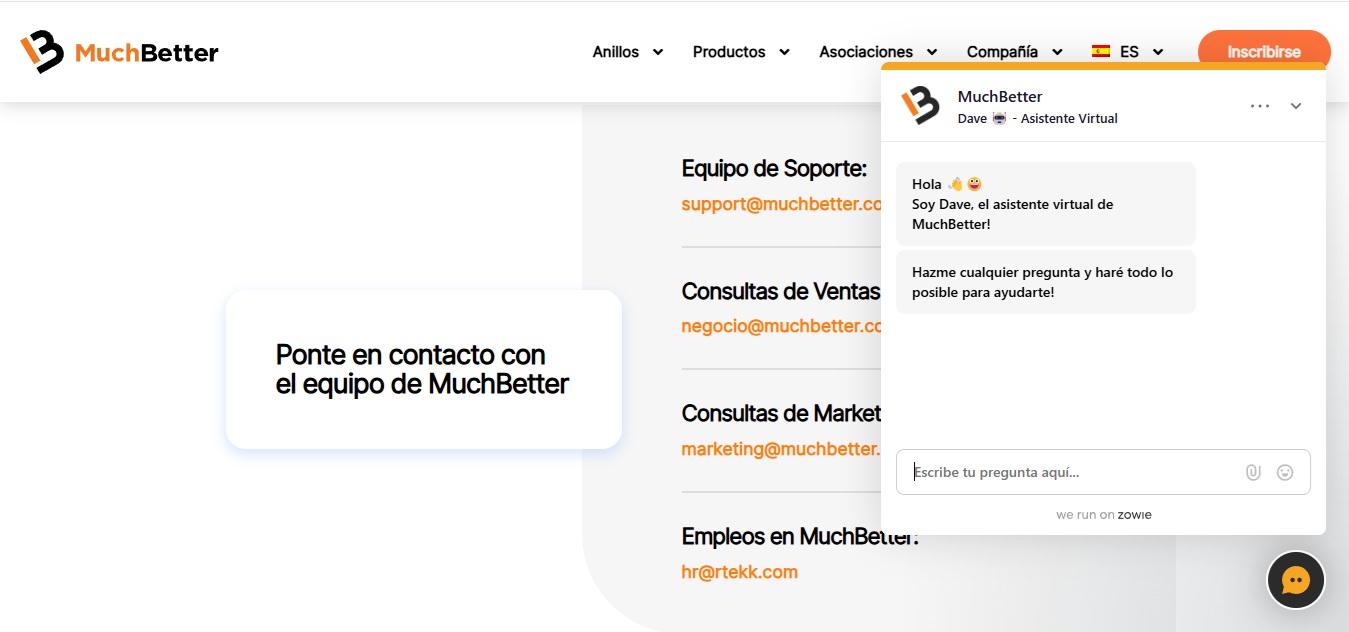This screenshot has width=1349, height=632.
Task: Click the MuchBetter title in chat header
Action: (x=1000, y=96)
